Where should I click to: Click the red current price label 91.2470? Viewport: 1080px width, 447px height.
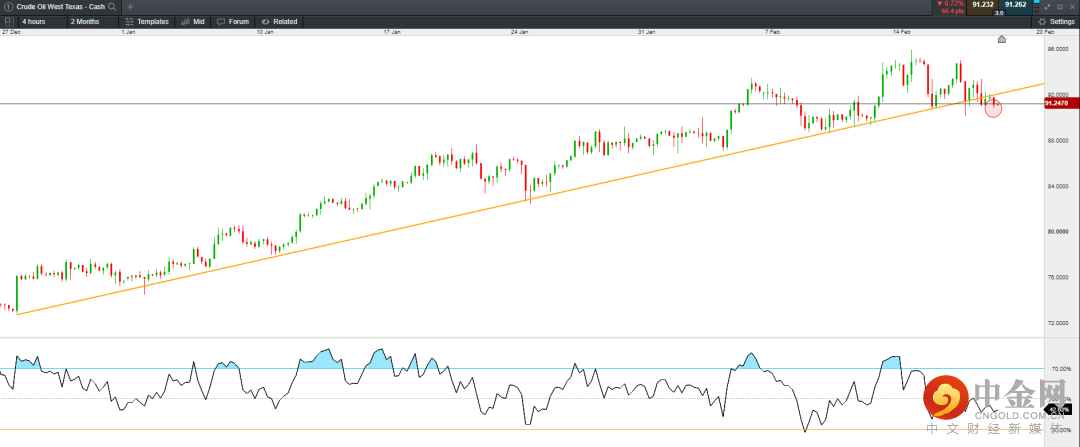point(1057,103)
